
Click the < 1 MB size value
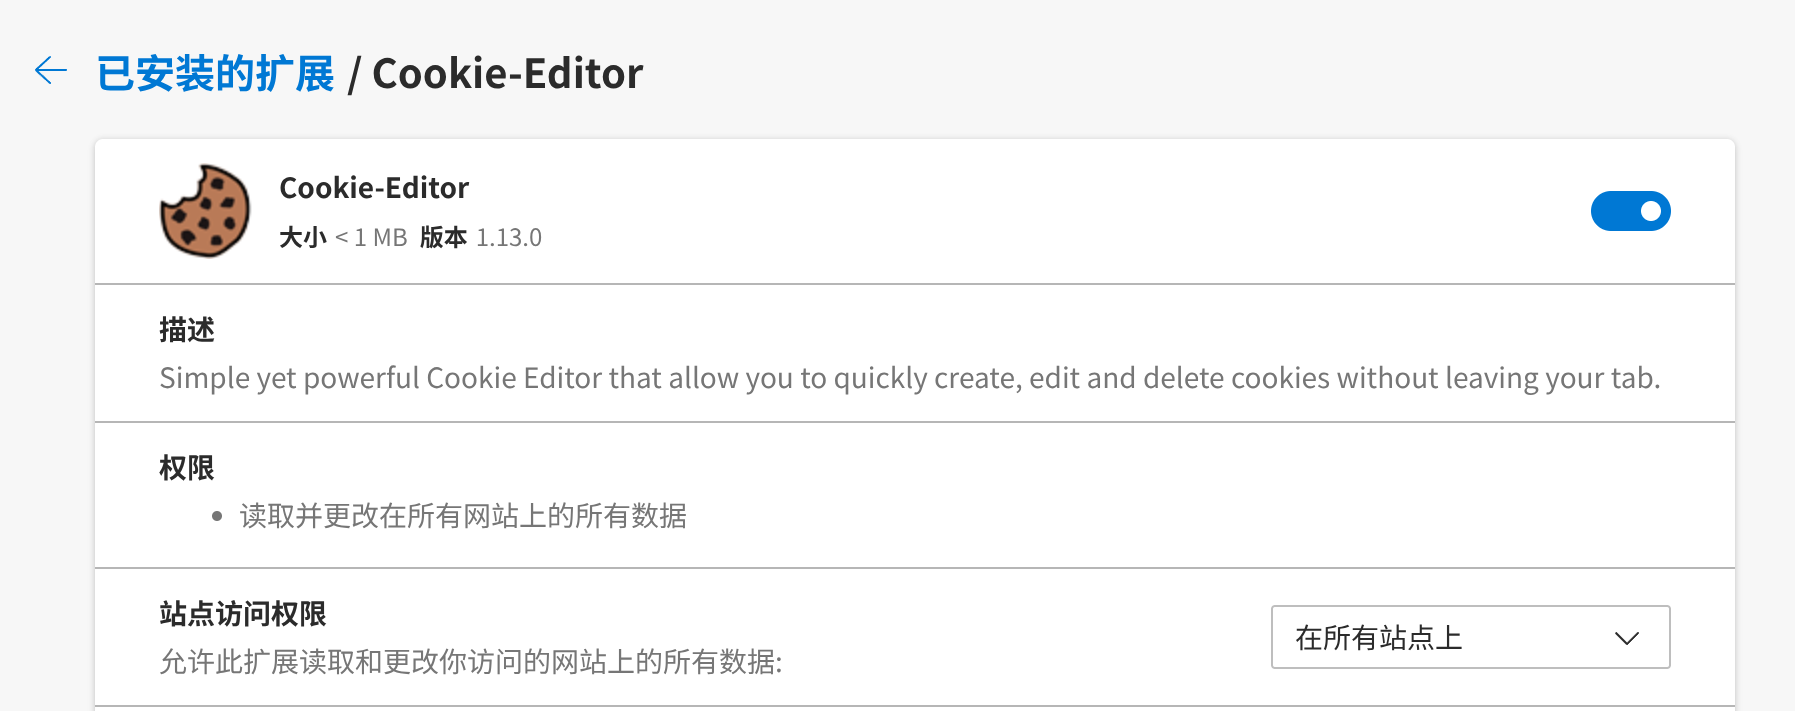pos(371,237)
